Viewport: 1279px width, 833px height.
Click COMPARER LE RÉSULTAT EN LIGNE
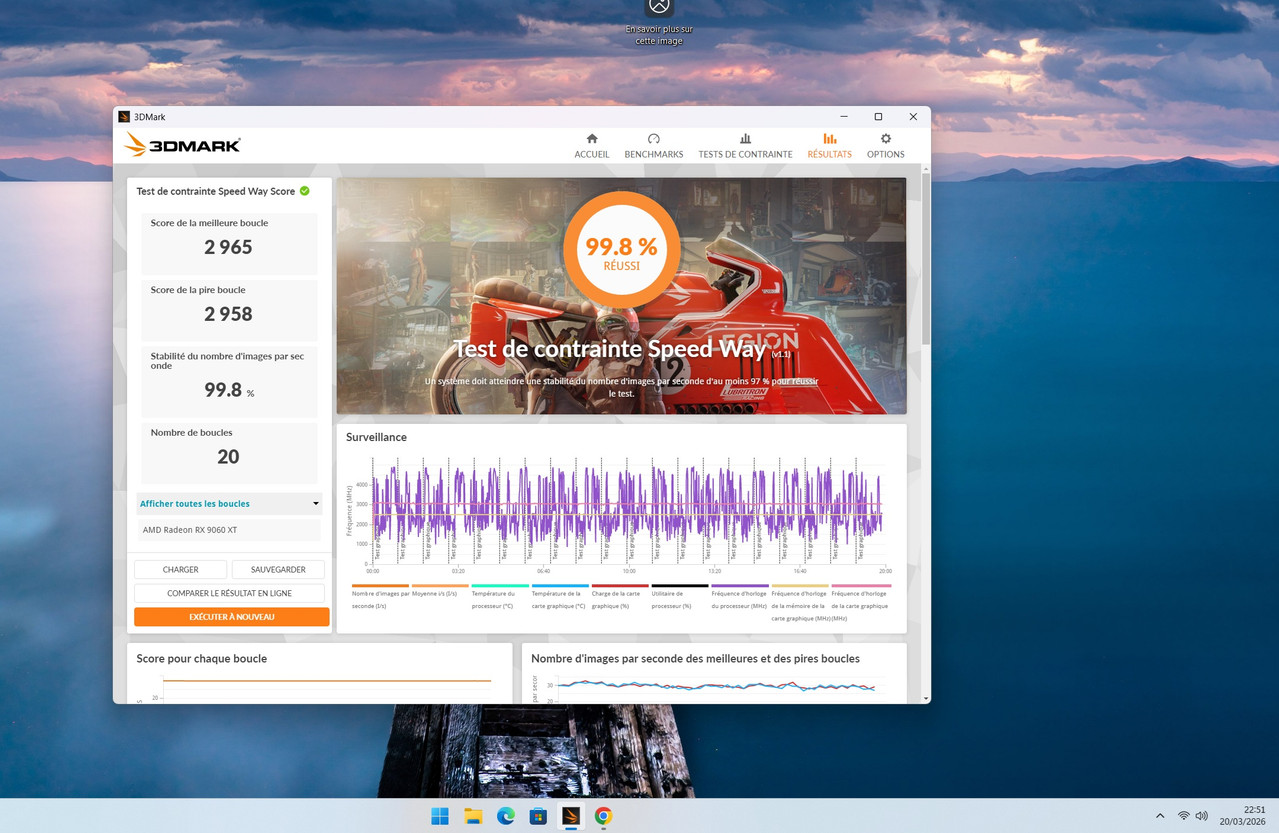pyautogui.click(x=229, y=593)
